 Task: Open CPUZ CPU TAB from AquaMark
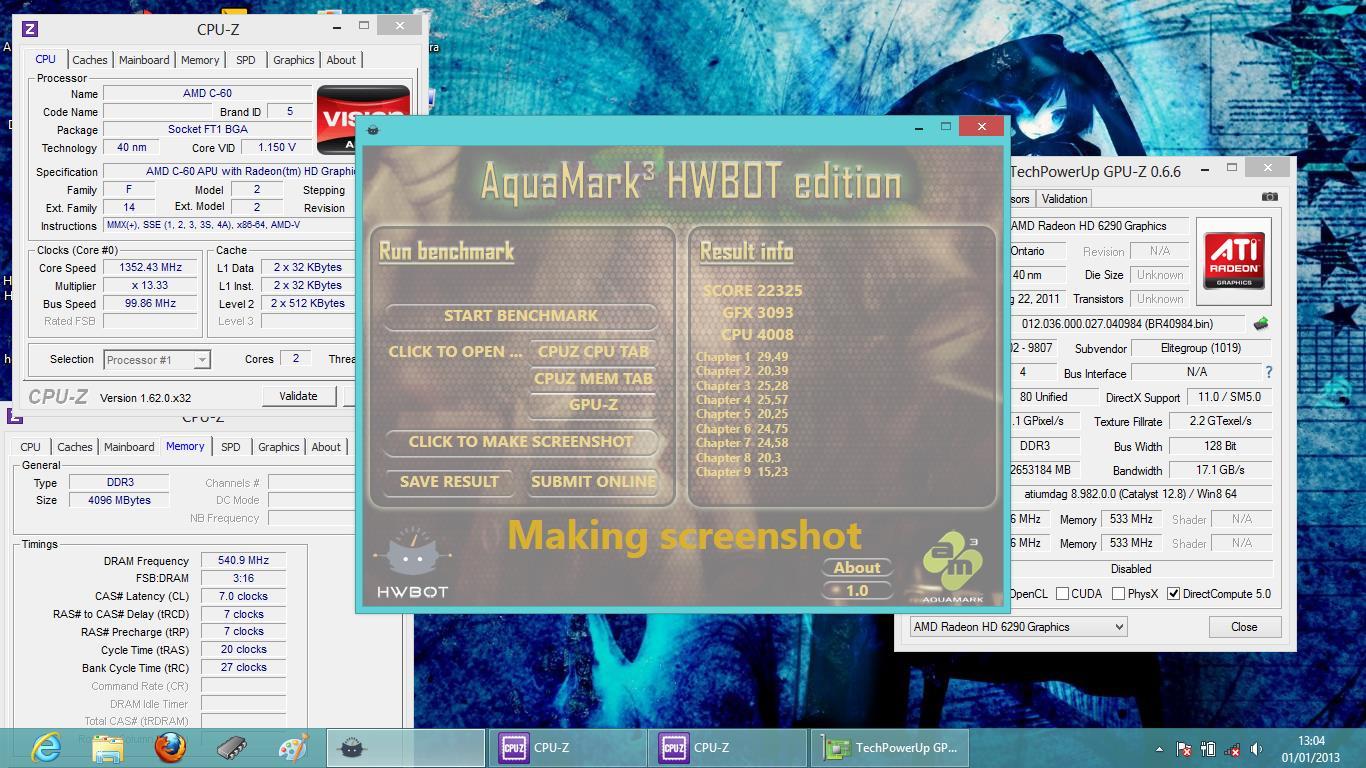593,352
